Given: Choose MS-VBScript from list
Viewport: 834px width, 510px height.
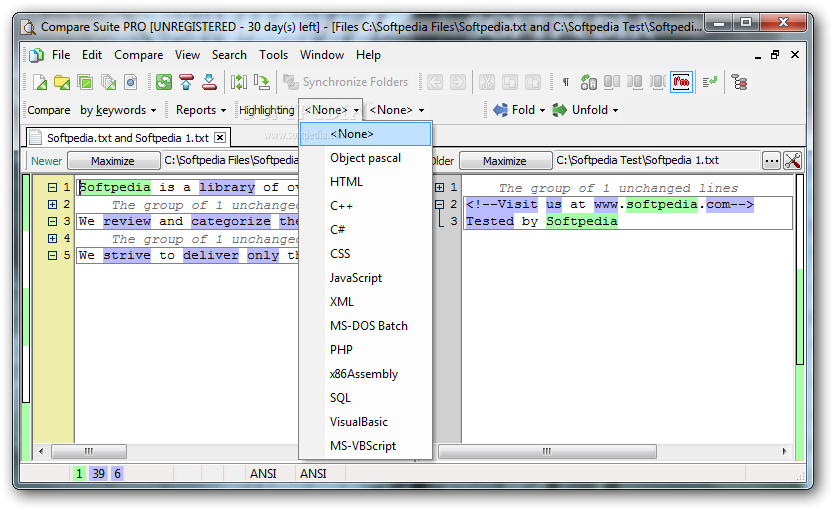Looking at the screenshot, I should point(365,446).
